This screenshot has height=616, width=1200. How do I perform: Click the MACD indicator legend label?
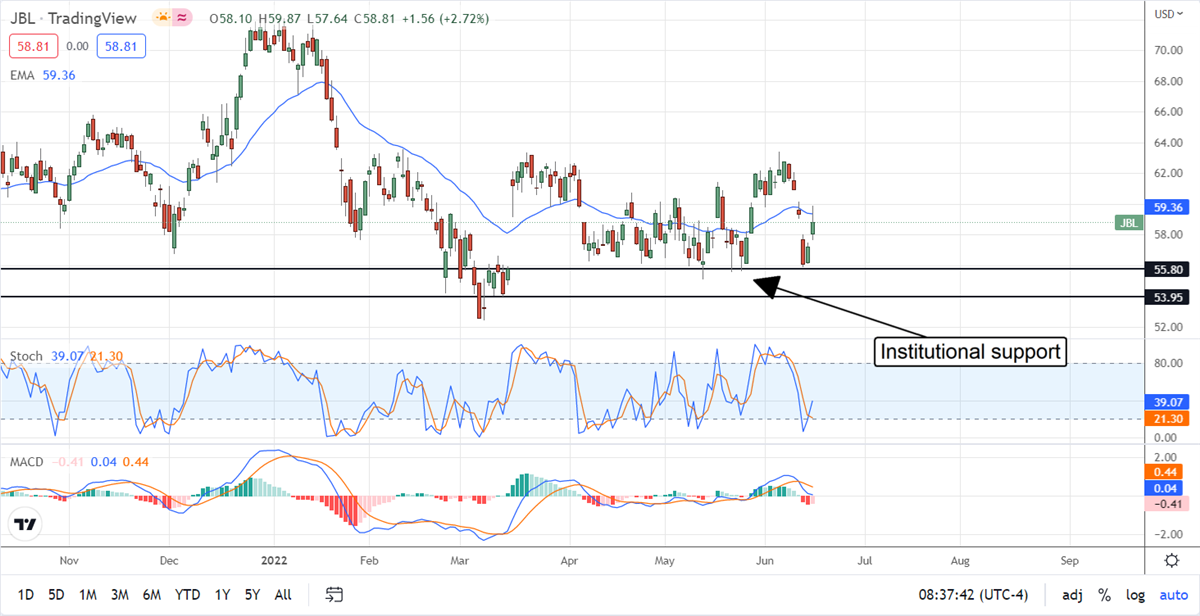(28, 462)
